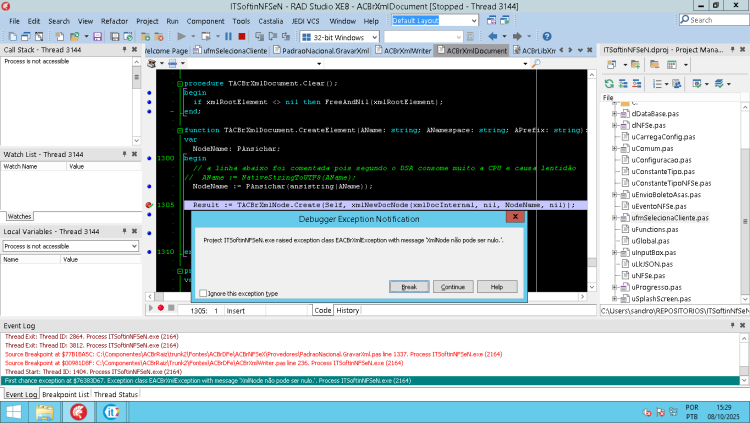Collapse the TACBrXmlDocument.Clear procedure fold
The width and height of the screenshot is (750, 423).
(x=180, y=83)
